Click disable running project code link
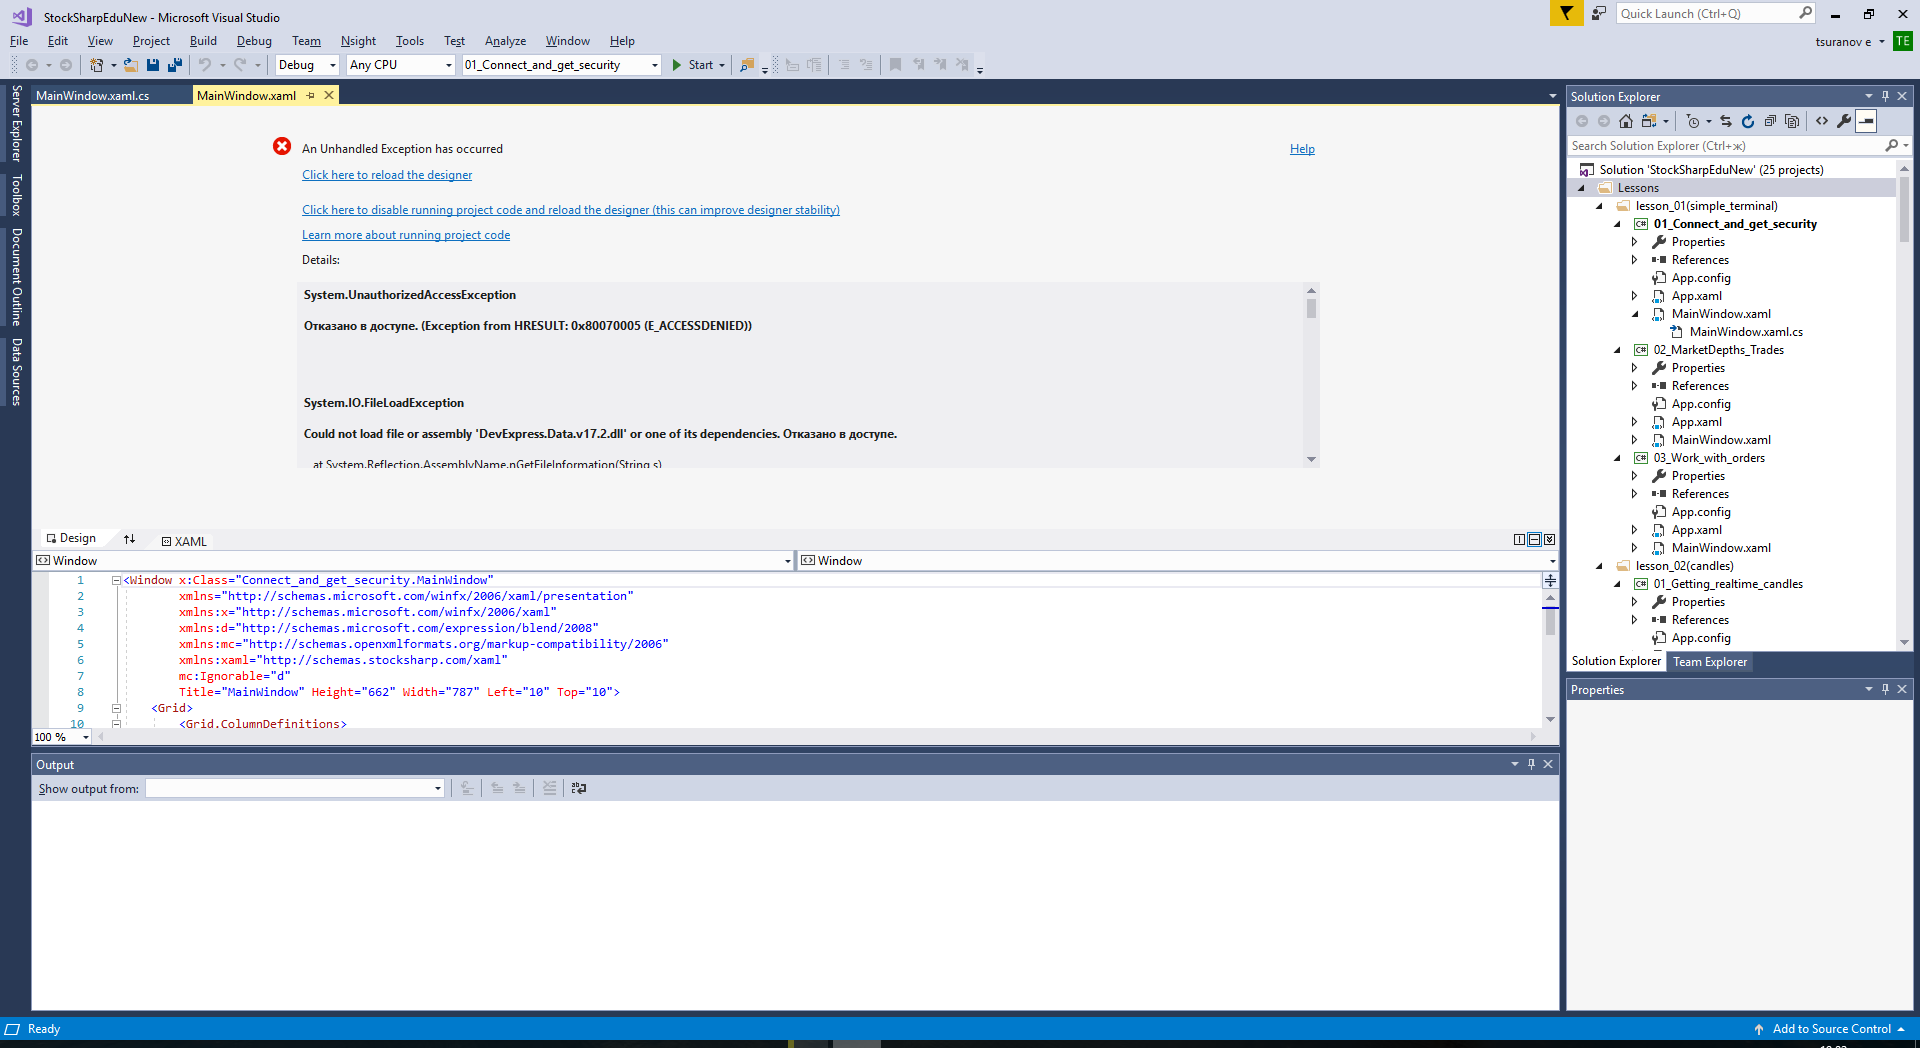Screen dimensions: 1920x1048 (x=571, y=210)
